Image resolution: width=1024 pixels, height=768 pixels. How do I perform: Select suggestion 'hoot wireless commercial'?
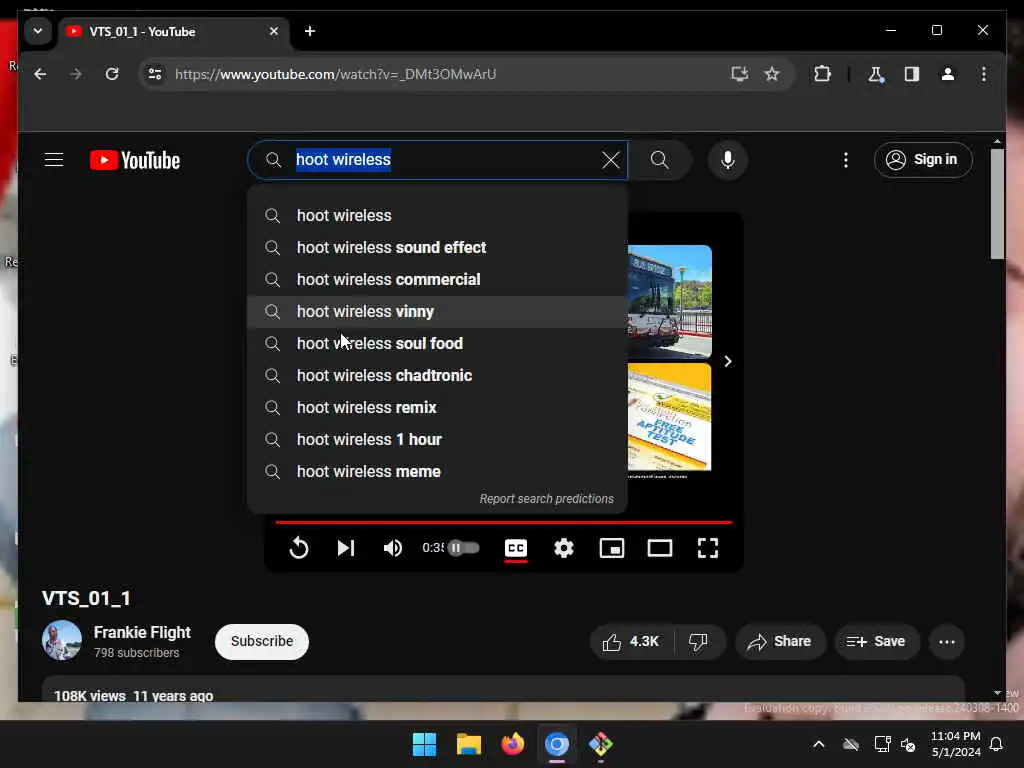coord(437,280)
